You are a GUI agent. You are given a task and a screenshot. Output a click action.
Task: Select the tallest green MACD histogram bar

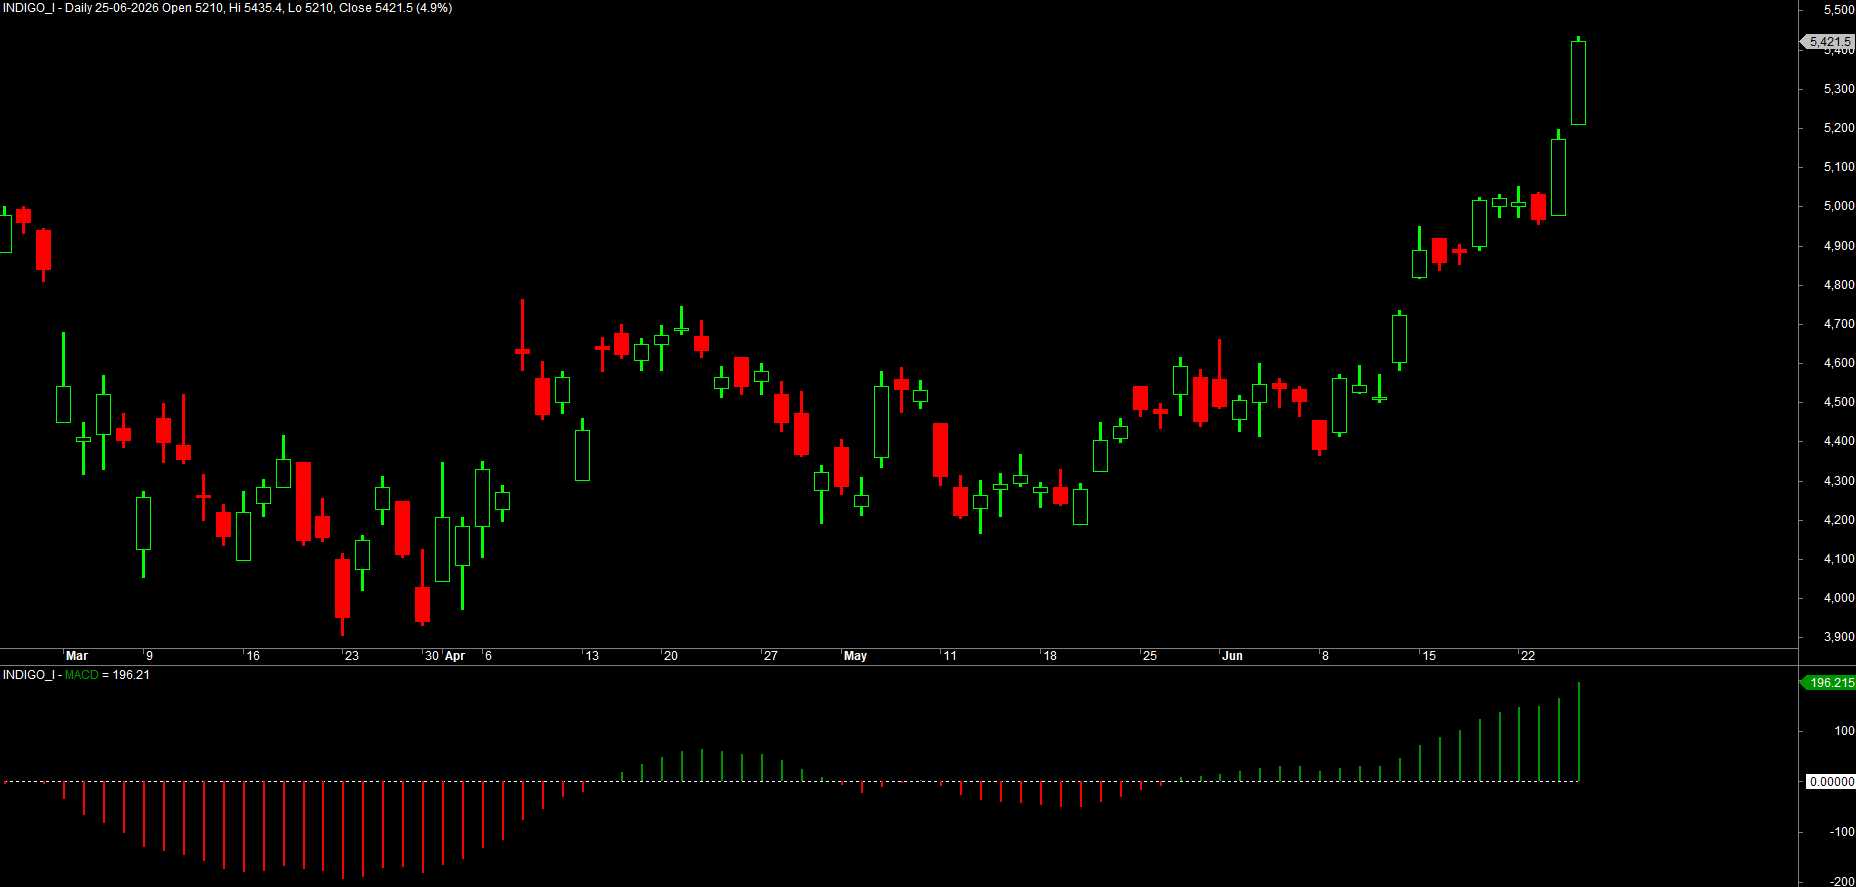point(1578,732)
